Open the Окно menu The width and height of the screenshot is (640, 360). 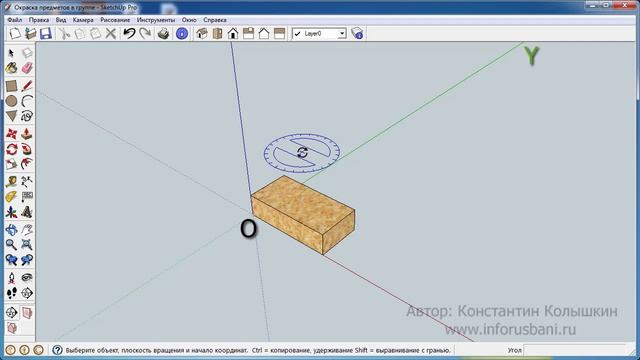[x=189, y=20]
